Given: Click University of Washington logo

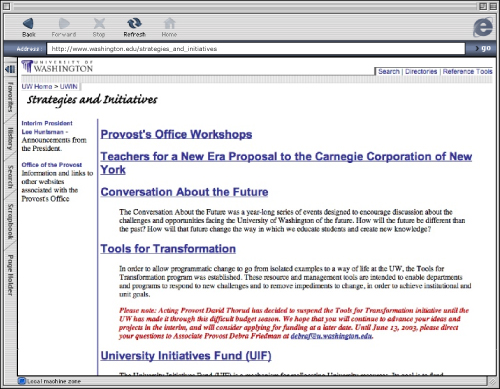Looking at the screenshot, I should 57,66.
